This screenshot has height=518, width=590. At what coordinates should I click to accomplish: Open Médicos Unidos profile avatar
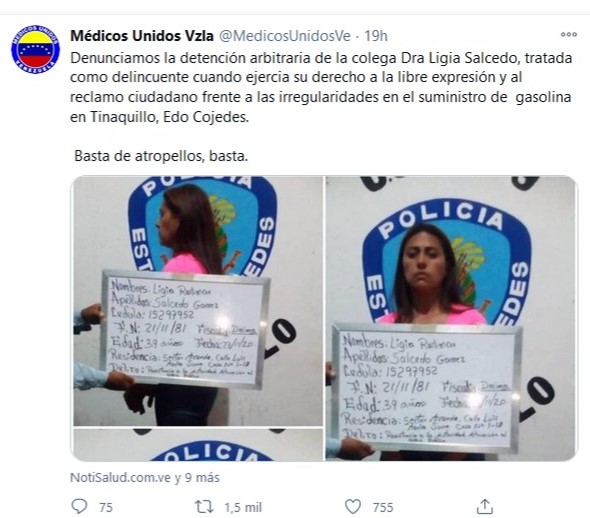point(35,49)
